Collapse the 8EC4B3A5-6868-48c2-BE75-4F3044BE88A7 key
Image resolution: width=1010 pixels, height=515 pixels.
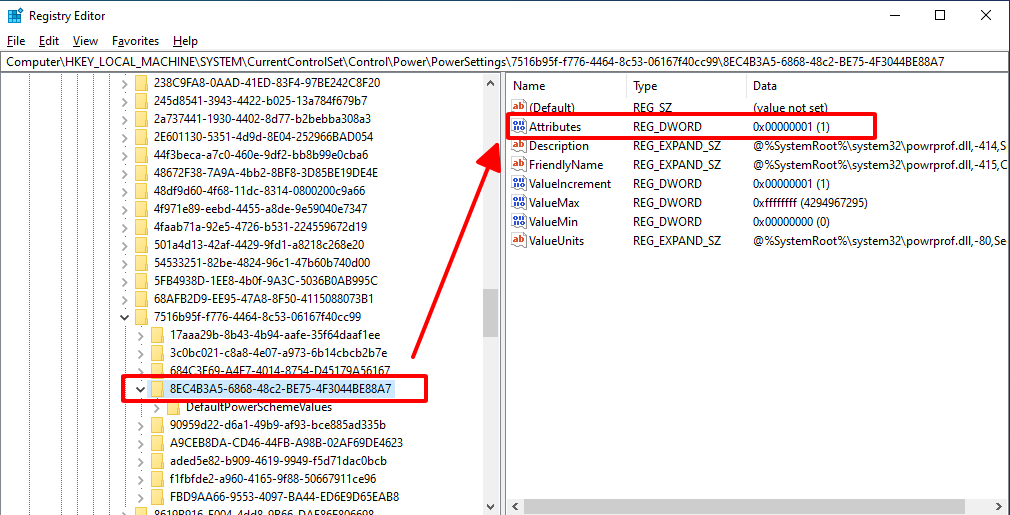pos(141,389)
